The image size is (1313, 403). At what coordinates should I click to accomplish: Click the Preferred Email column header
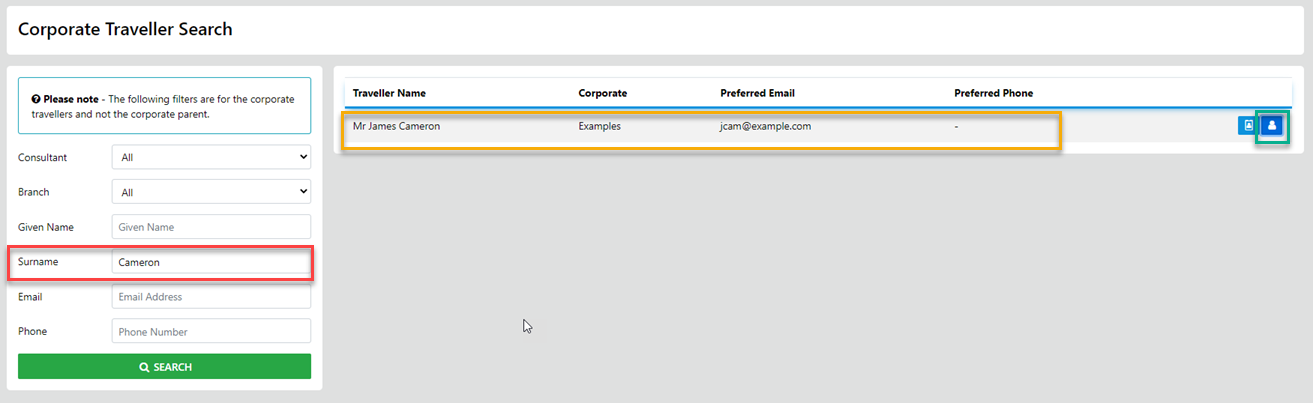click(757, 93)
